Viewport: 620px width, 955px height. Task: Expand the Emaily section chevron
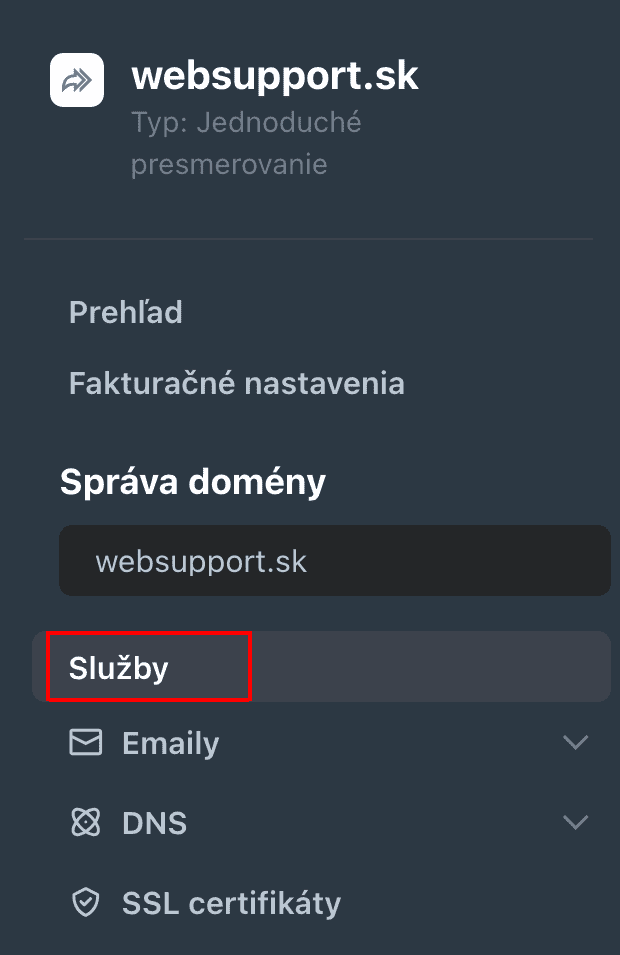[576, 742]
